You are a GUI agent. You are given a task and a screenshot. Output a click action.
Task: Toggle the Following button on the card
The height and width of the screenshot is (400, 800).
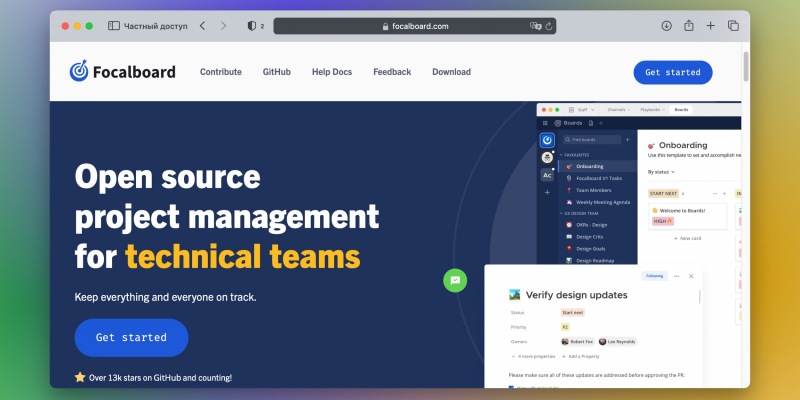click(653, 275)
